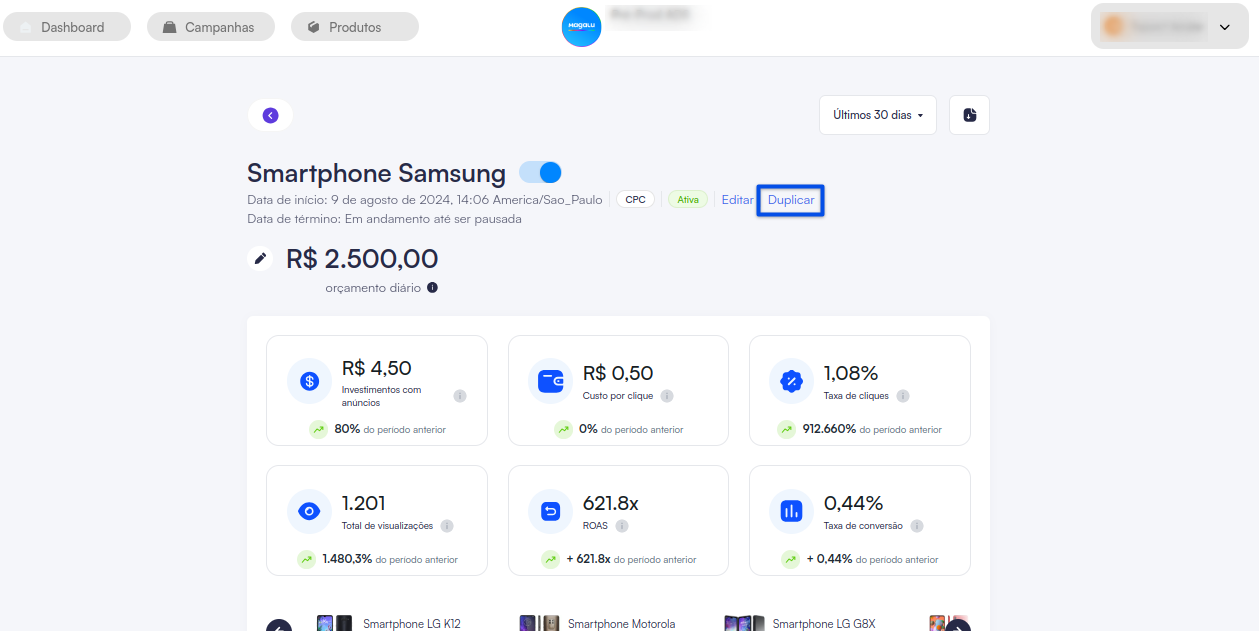1259x631 pixels.
Task: Open the Últimos 30 dias period dropdown
Action: tap(878, 115)
